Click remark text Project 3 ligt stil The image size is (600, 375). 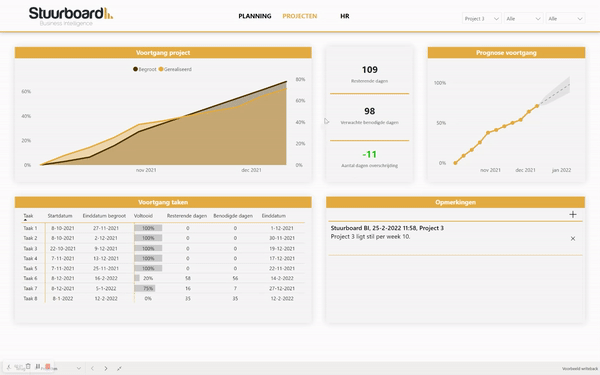click(x=370, y=237)
